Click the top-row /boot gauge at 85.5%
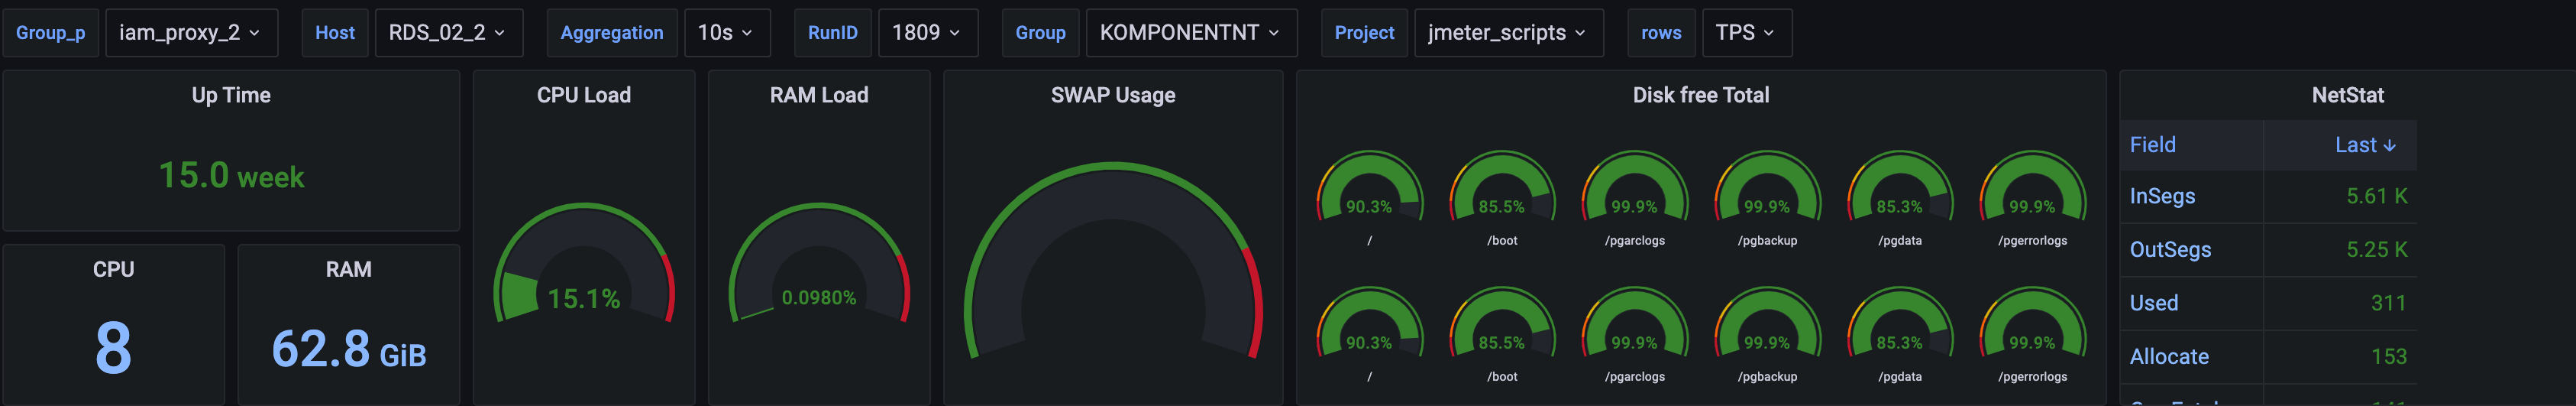Viewport: 2576px width, 406px height. (1502, 187)
